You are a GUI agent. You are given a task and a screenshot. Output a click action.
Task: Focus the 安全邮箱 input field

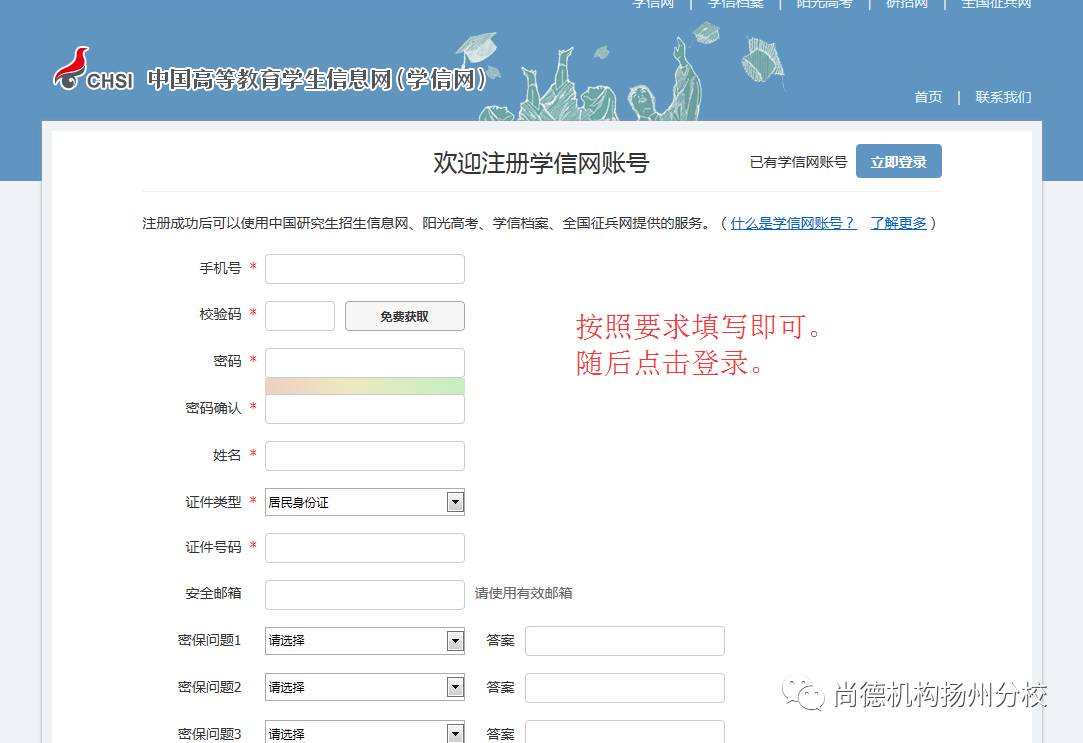[365, 595]
